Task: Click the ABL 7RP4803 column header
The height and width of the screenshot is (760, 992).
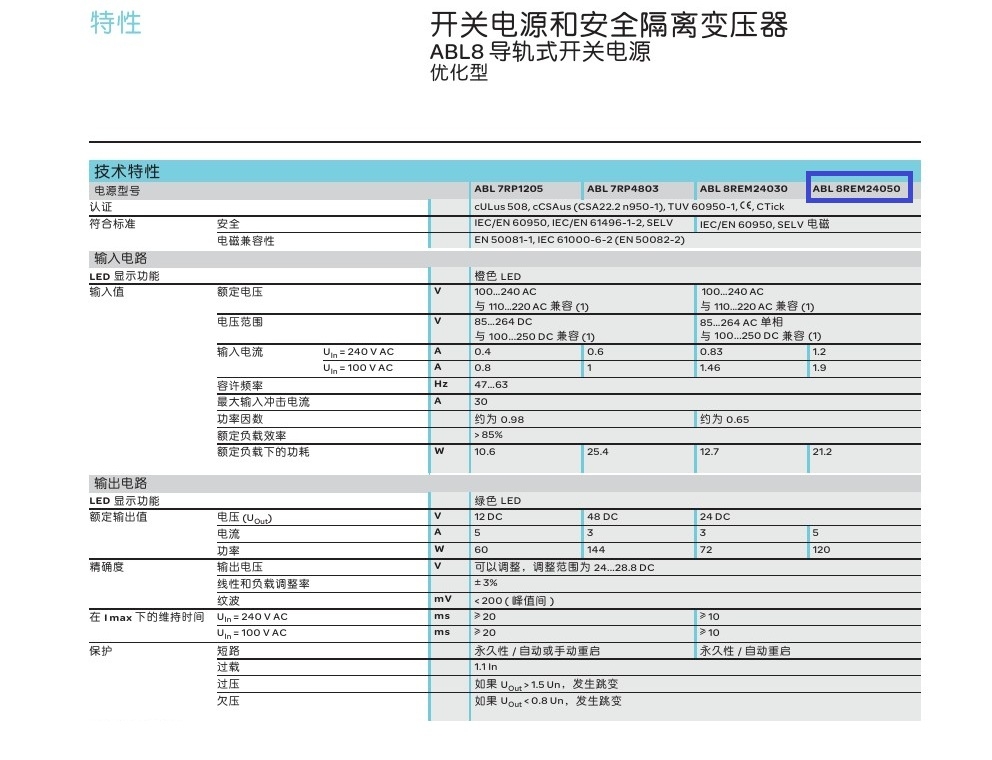Action: (x=623, y=189)
